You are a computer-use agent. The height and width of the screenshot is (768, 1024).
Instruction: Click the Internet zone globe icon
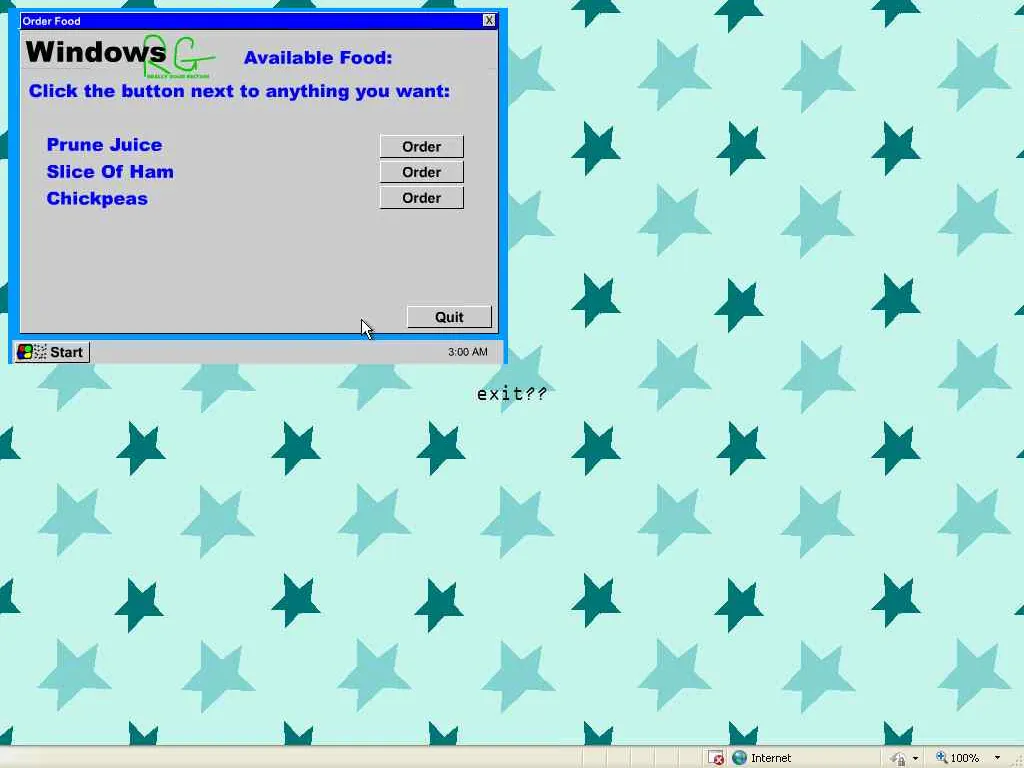(x=739, y=758)
